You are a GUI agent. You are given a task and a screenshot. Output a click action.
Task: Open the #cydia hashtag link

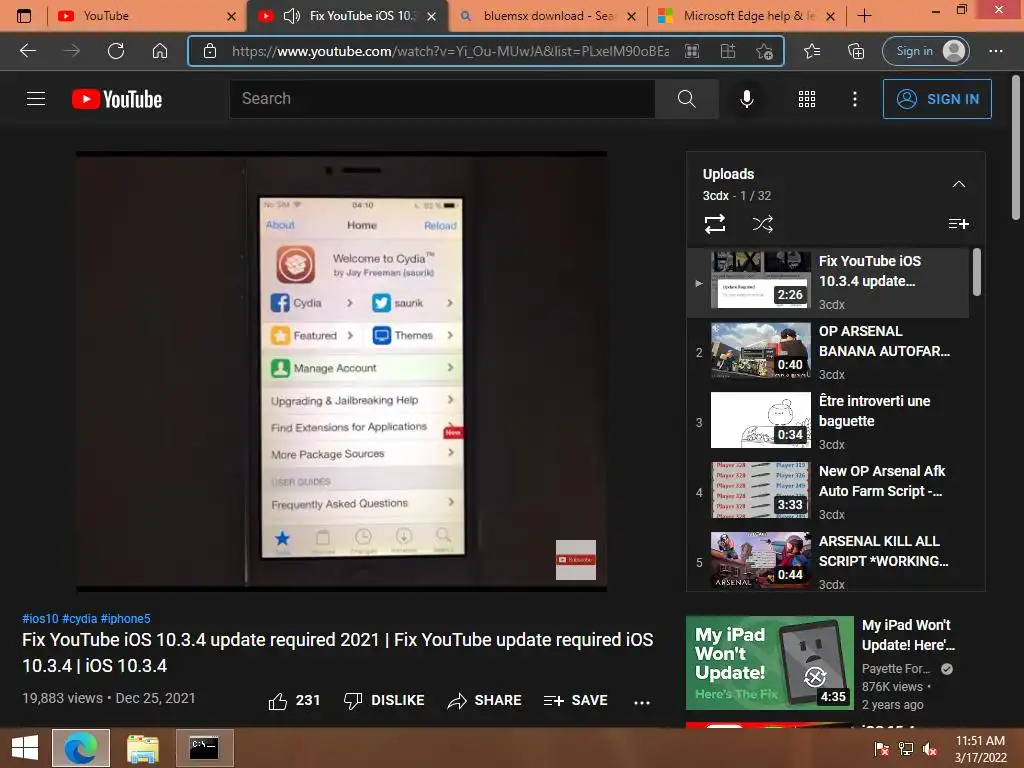tap(80, 618)
